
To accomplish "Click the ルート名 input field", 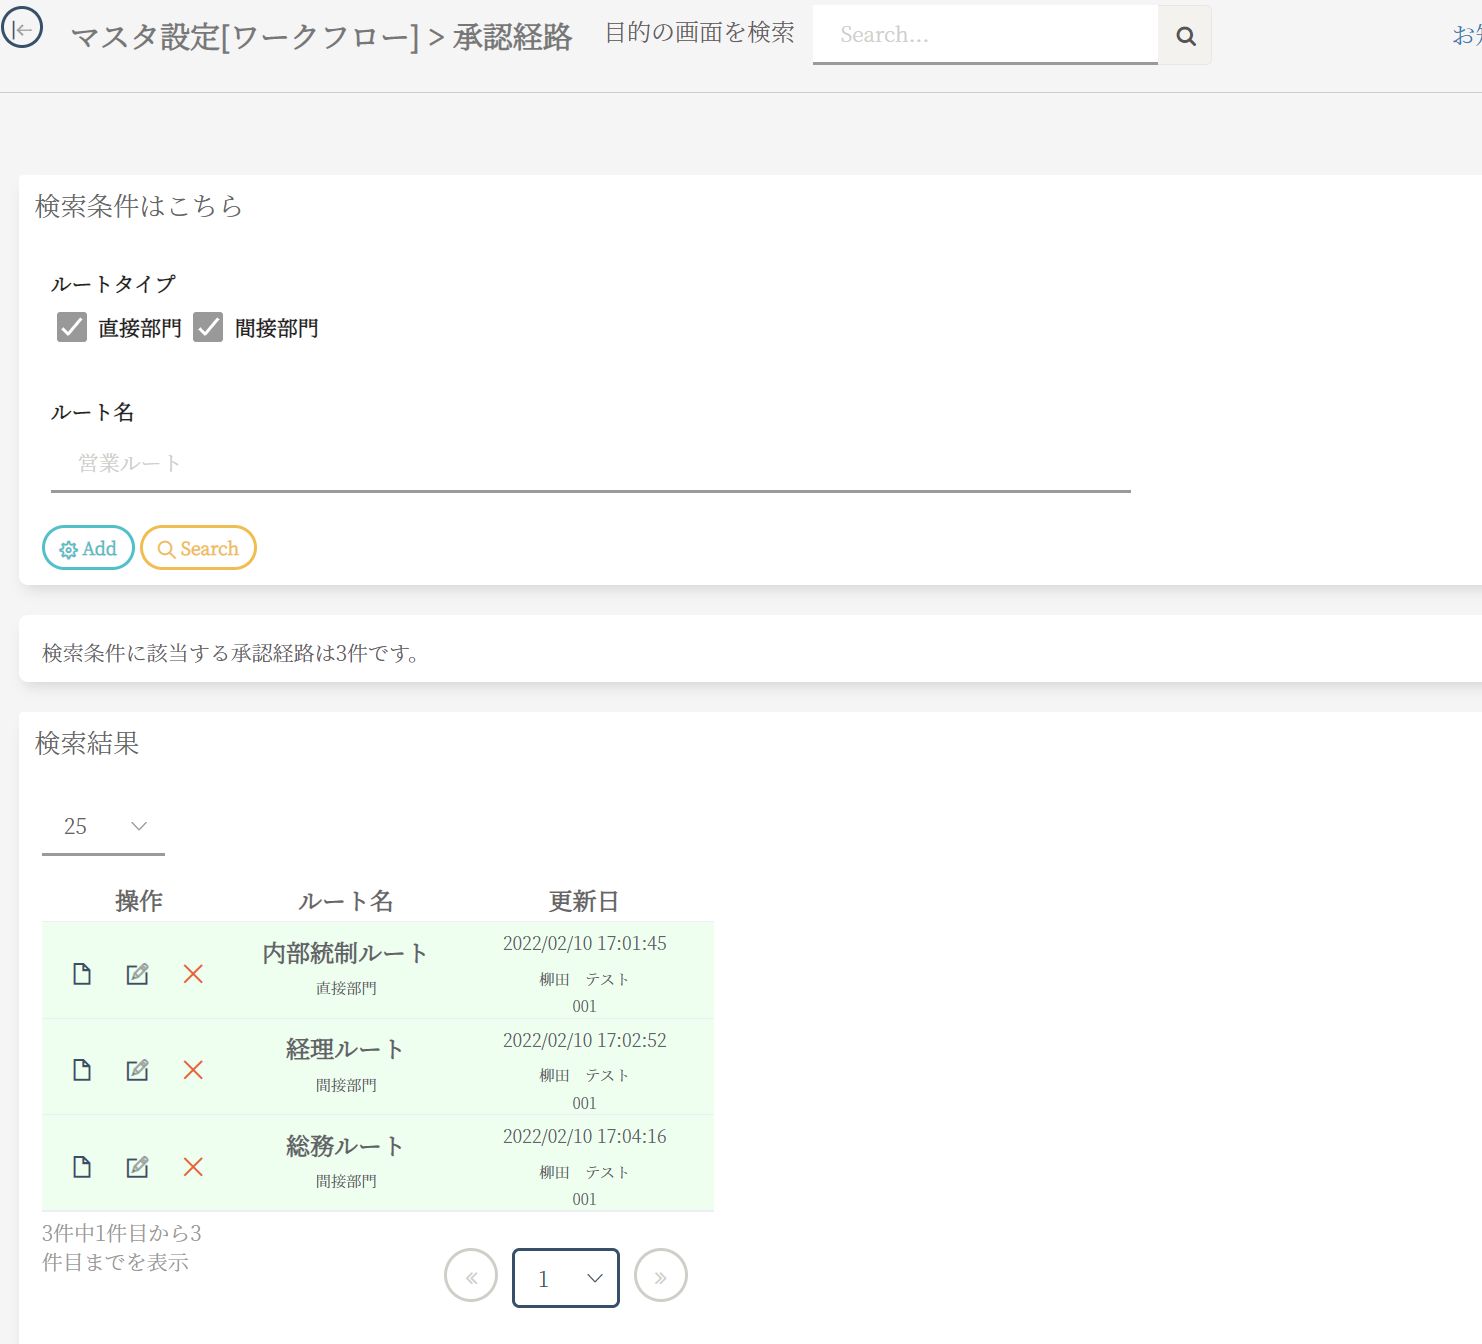I will [590, 464].
